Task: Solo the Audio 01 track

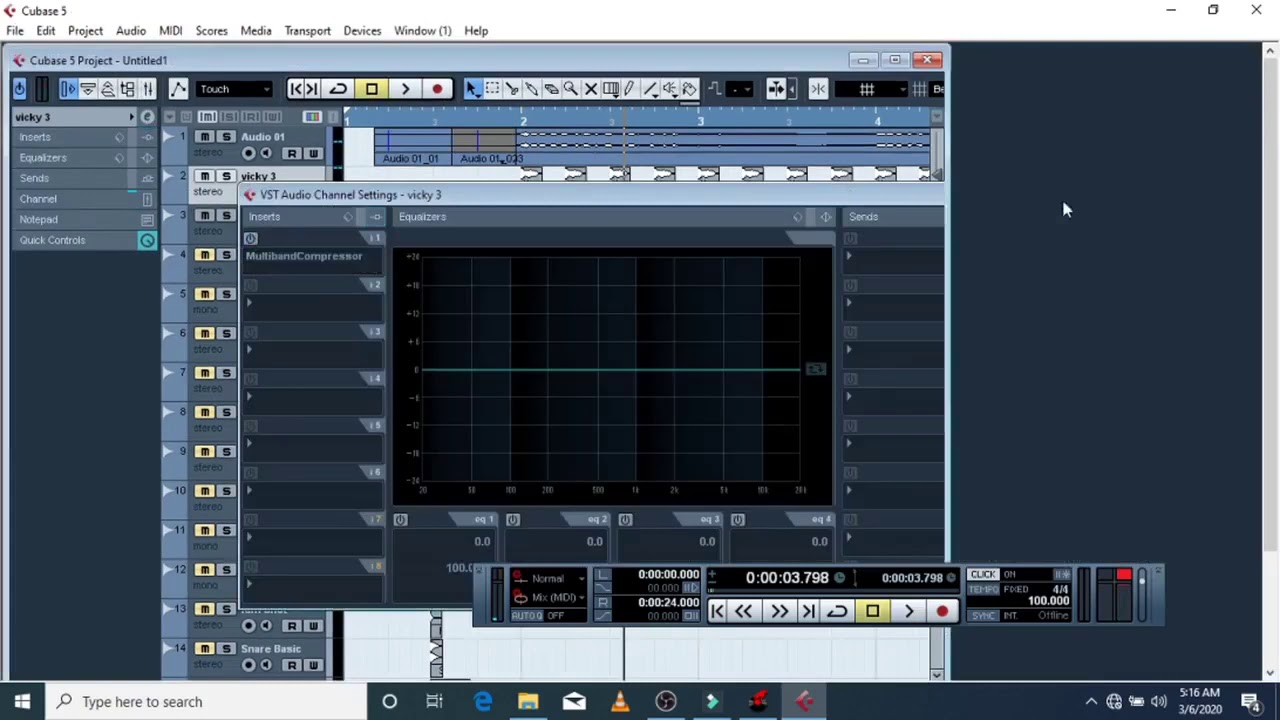Action: 226,137
